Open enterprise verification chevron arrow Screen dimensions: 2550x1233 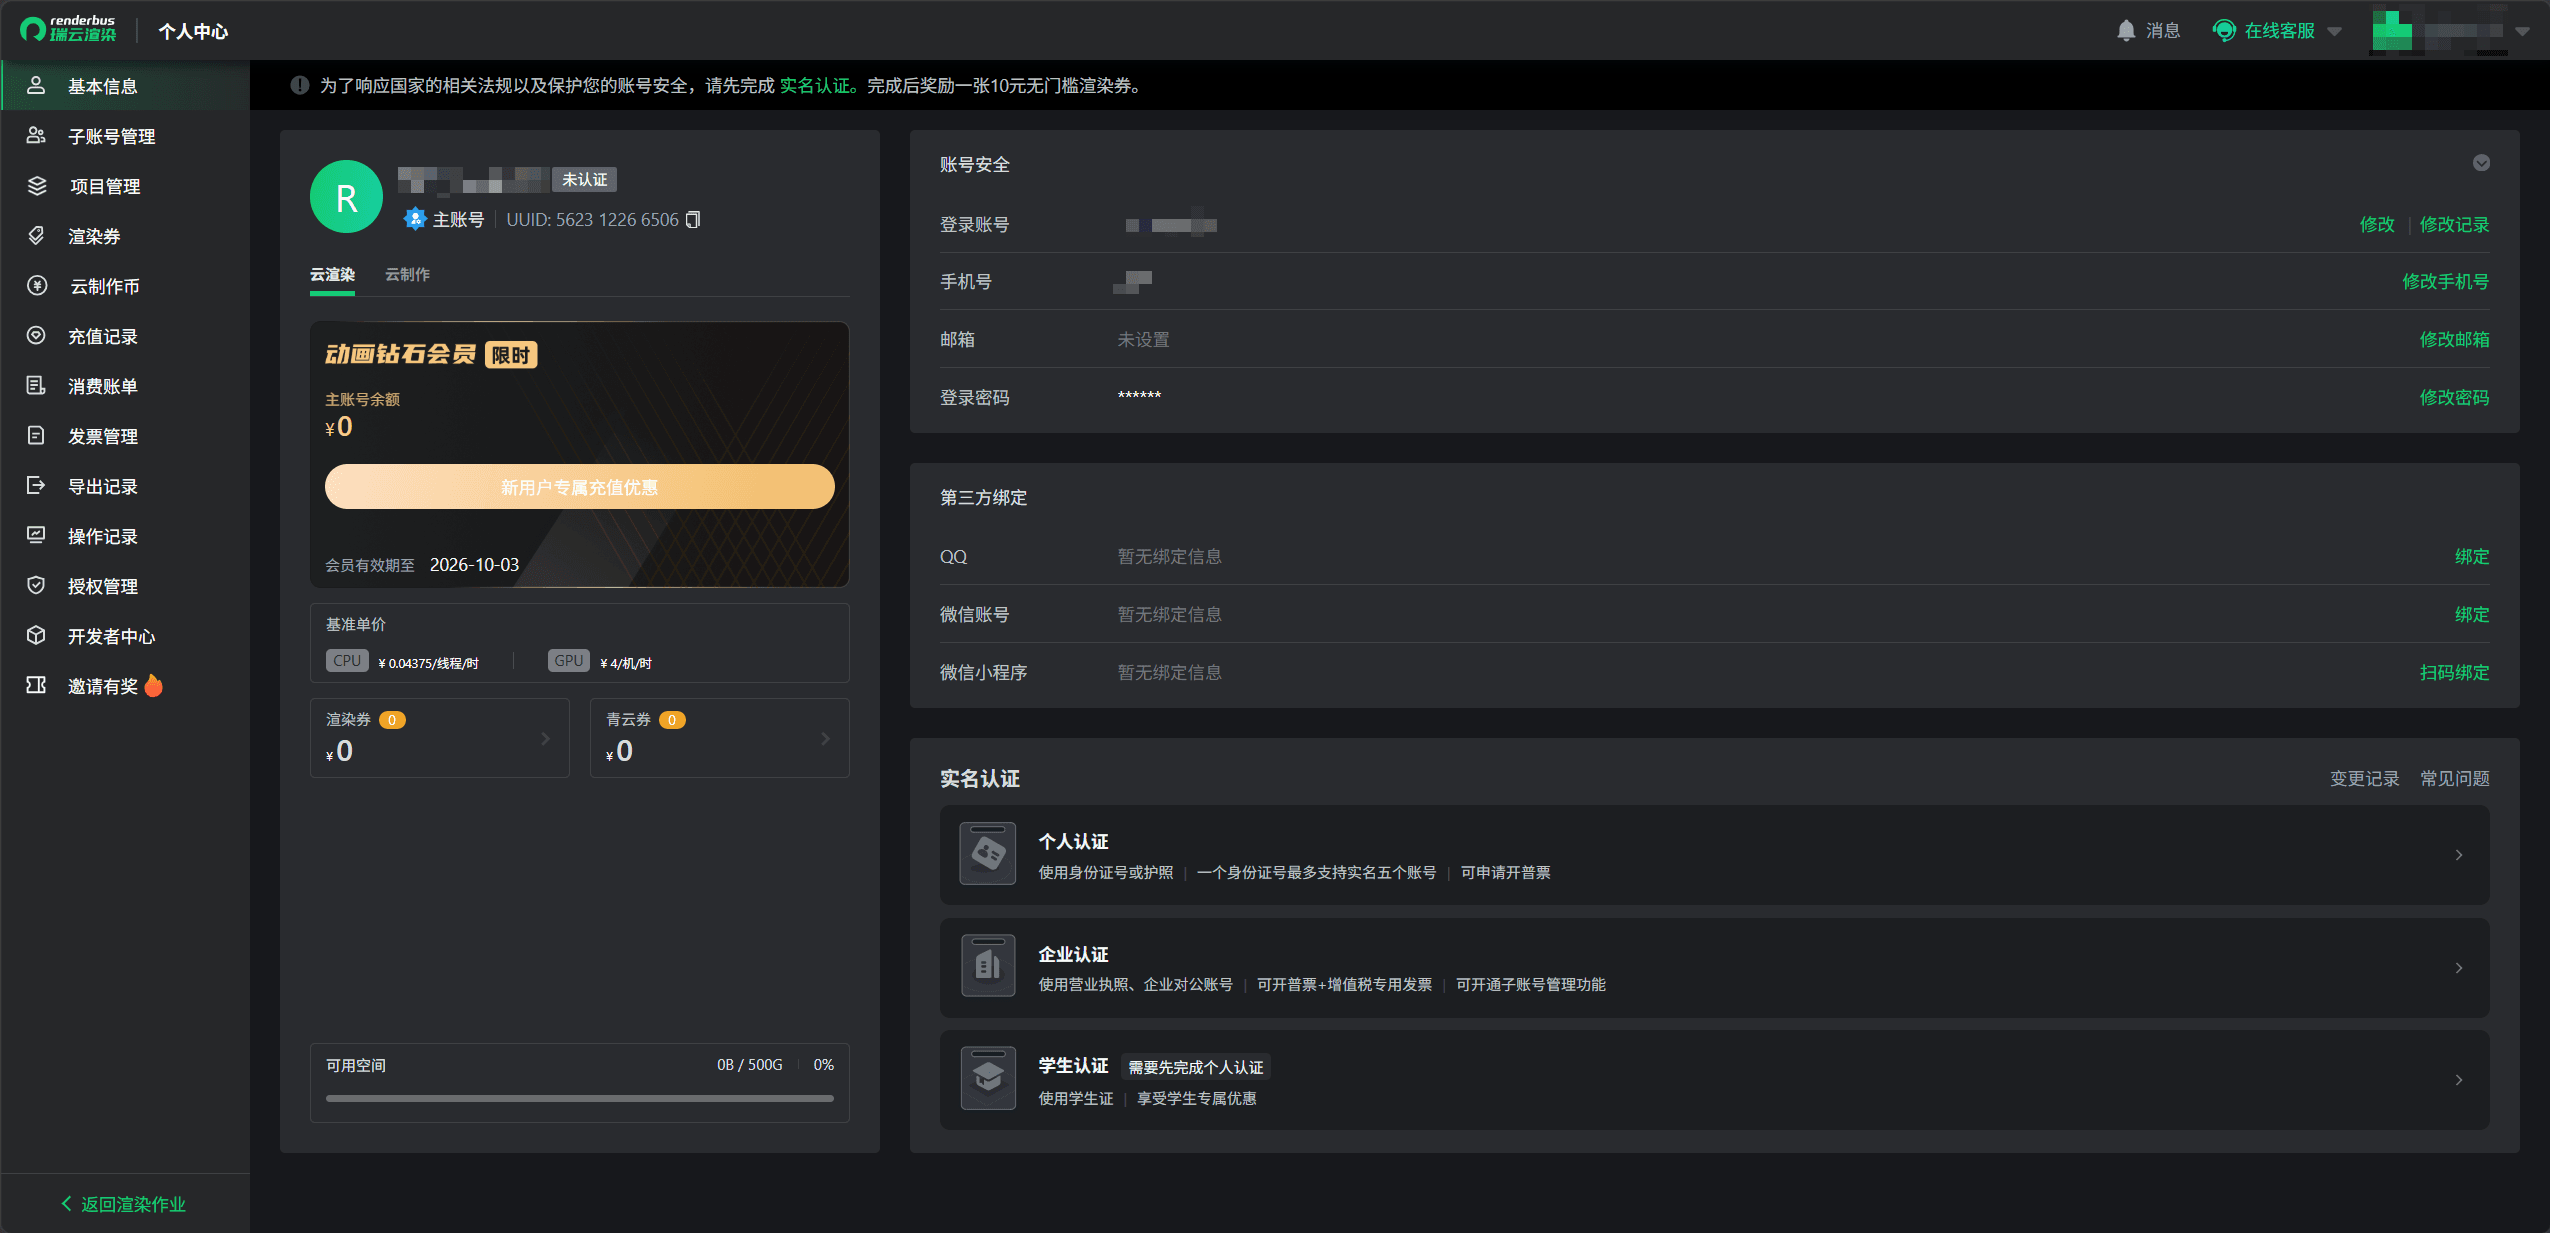[2459, 967]
